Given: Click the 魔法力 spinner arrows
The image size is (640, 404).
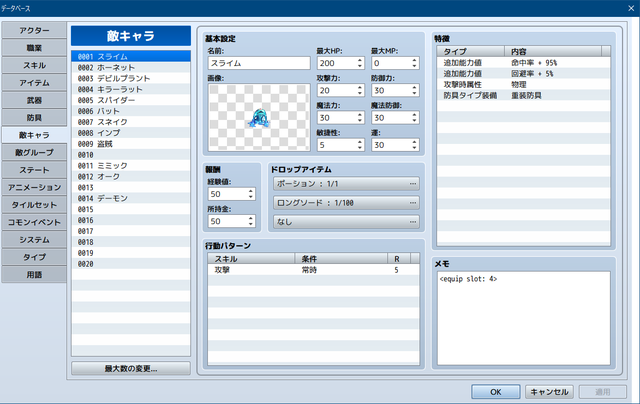Looking at the screenshot, I should tap(360, 118).
